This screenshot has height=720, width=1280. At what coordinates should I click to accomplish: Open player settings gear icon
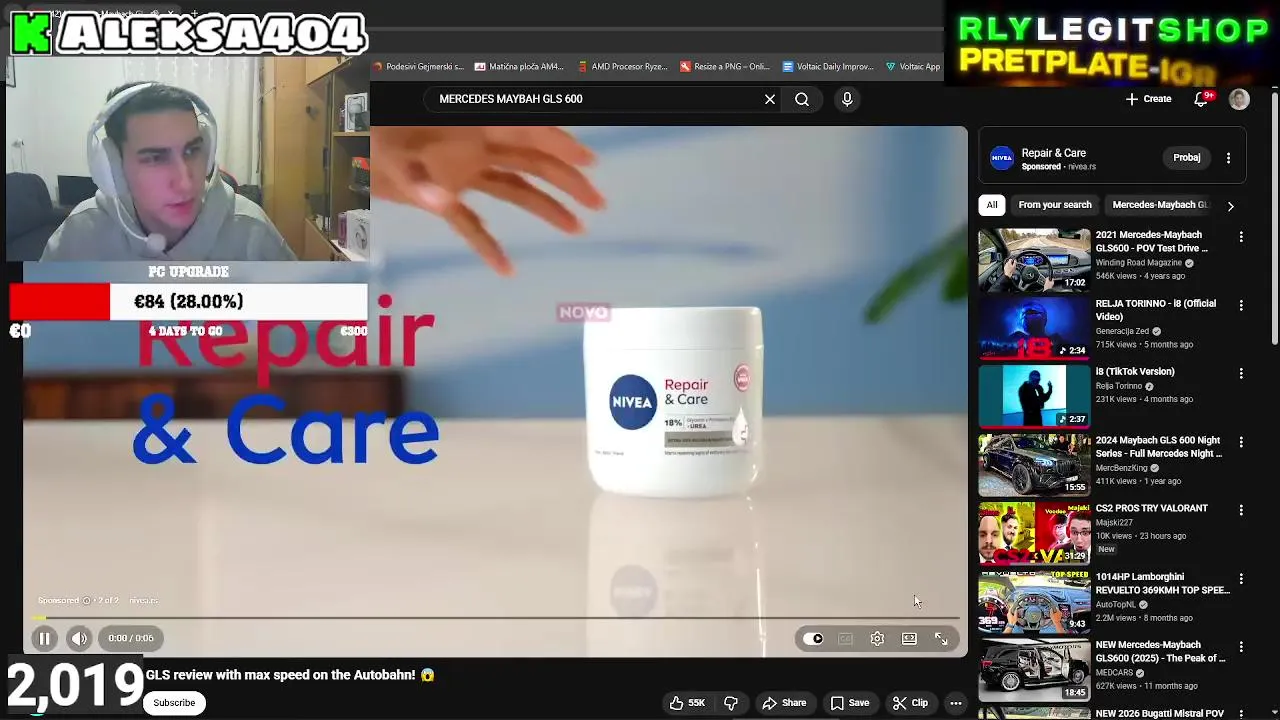click(x=877, y=639)
